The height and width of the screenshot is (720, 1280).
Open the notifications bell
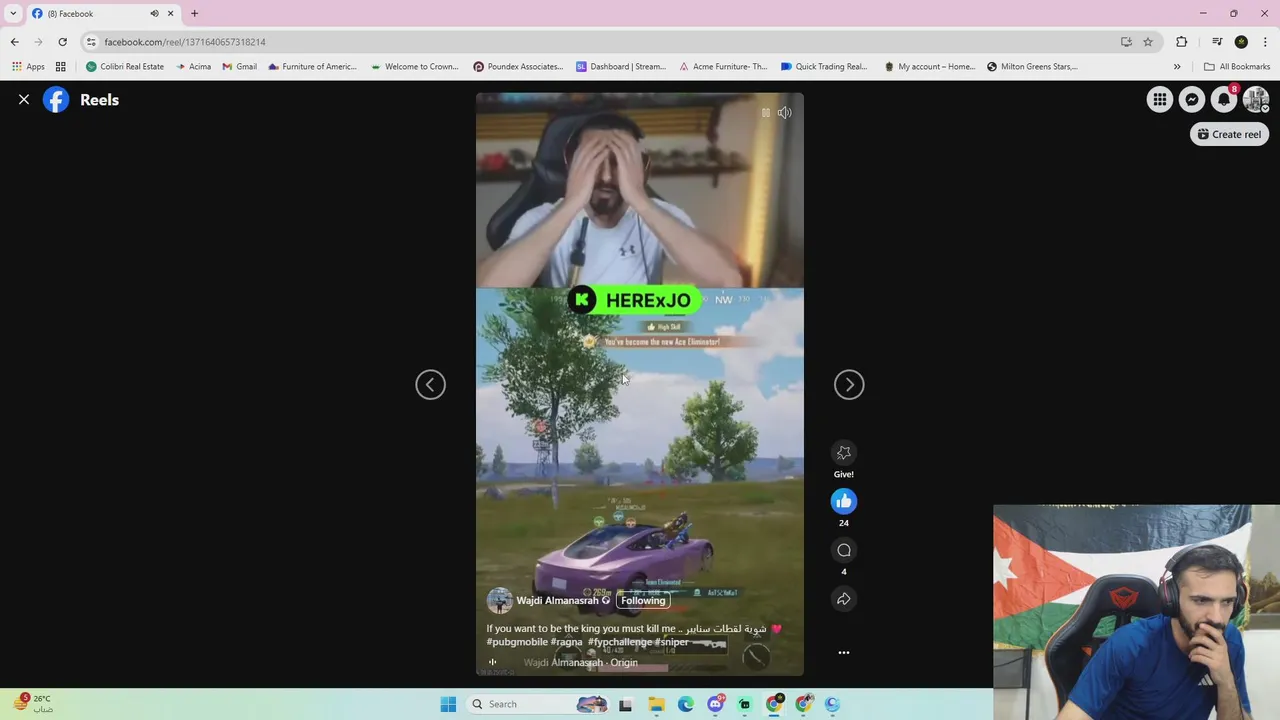tap(1223, 100)
